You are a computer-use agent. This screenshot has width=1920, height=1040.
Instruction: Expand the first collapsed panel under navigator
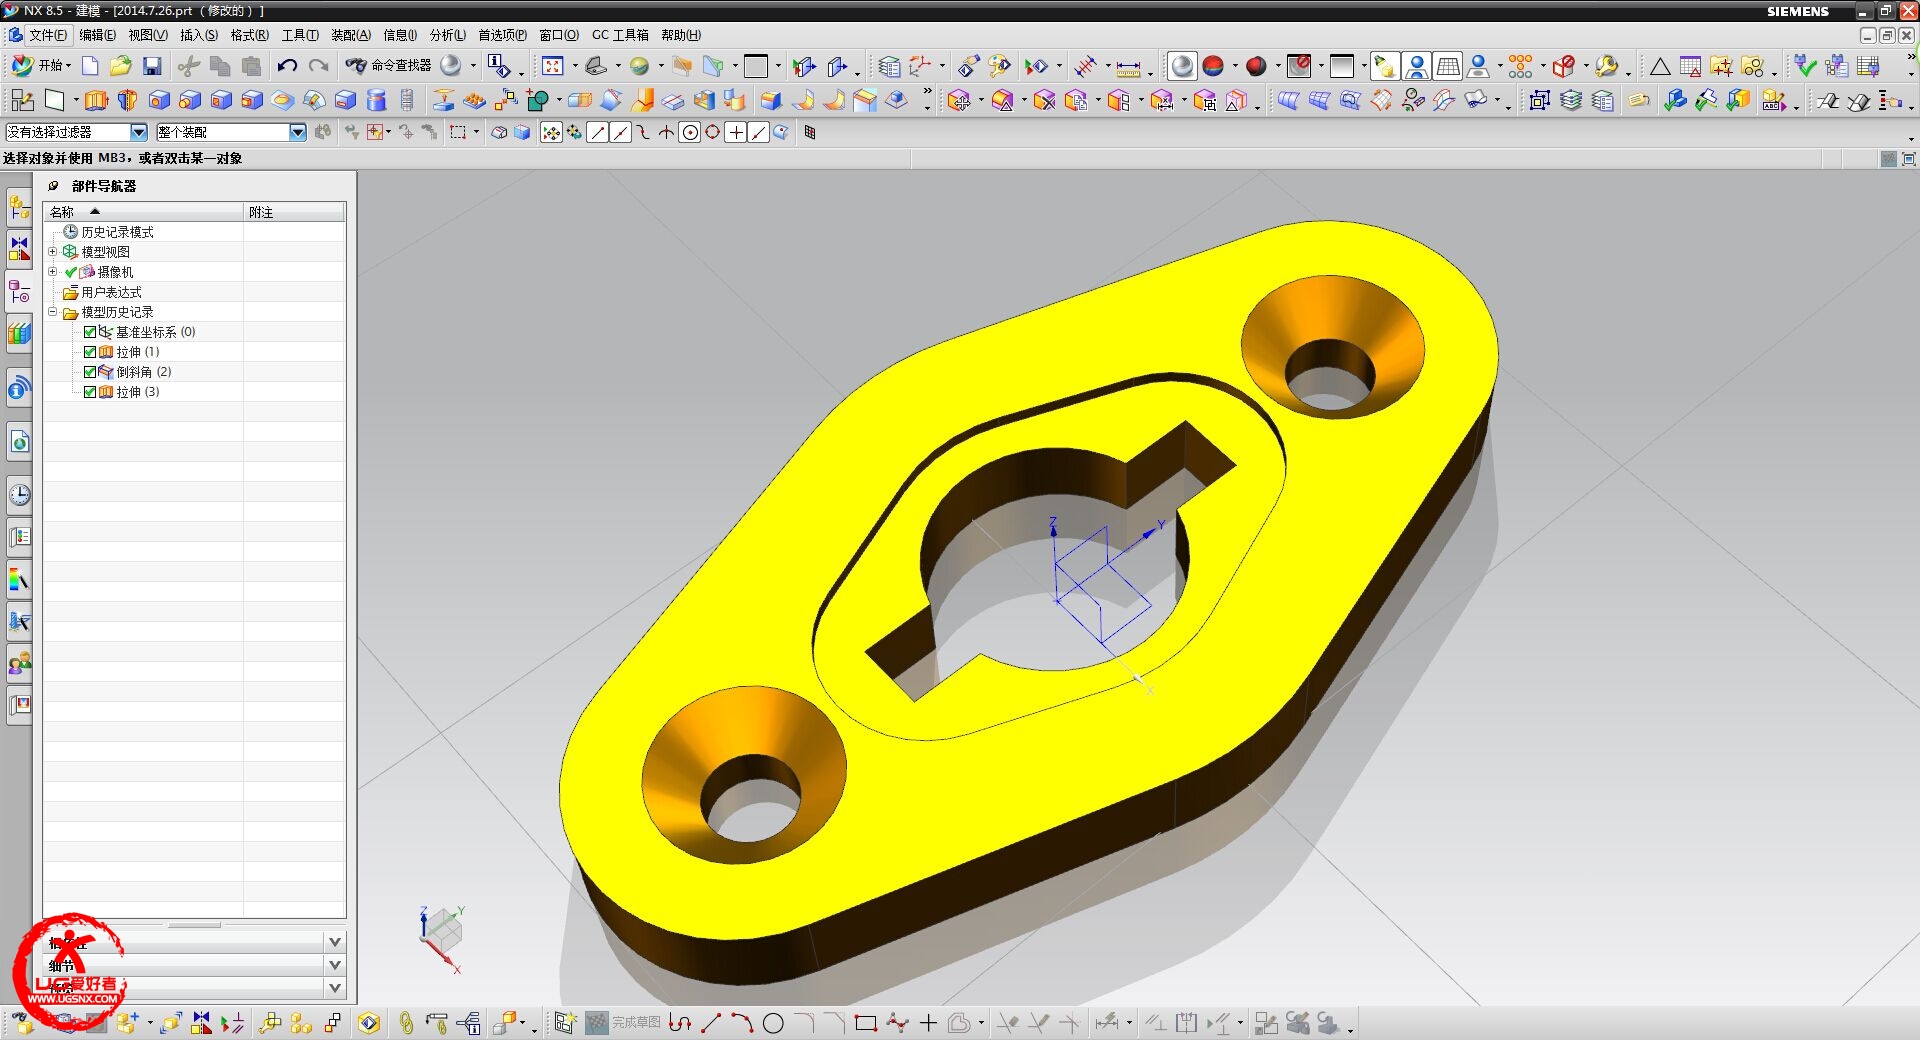coord(335,942)
